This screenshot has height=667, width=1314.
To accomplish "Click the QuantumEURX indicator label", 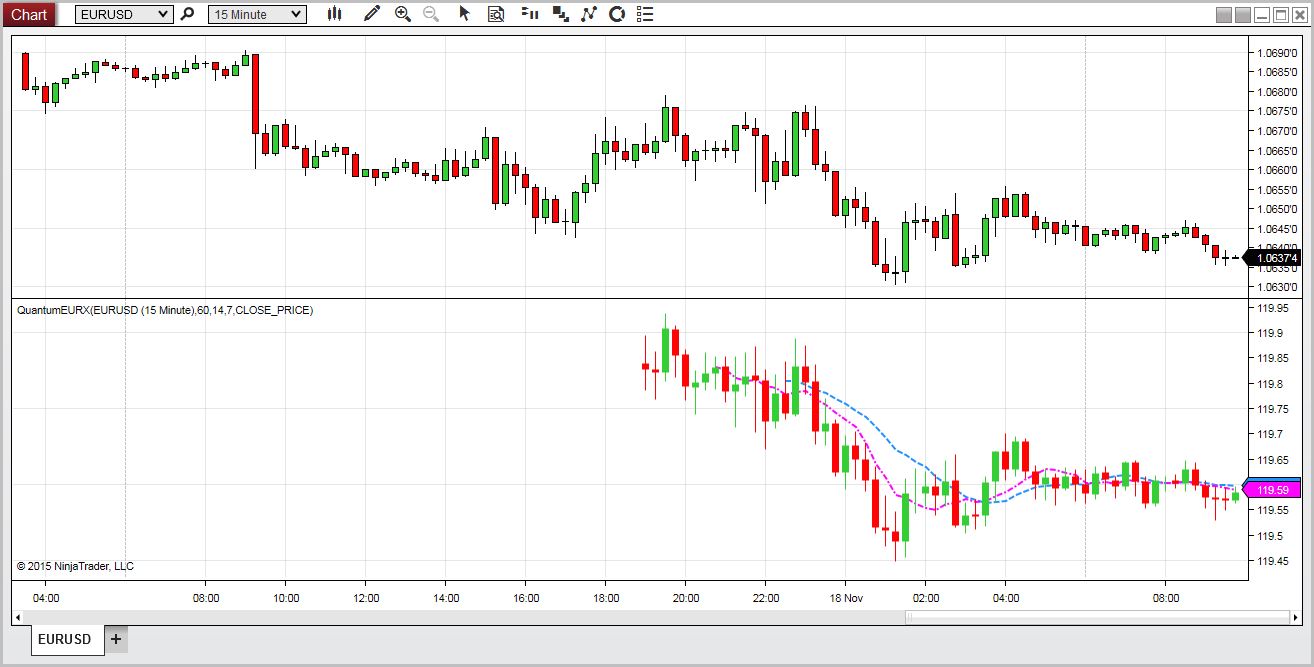I will [x=165, y=310].
